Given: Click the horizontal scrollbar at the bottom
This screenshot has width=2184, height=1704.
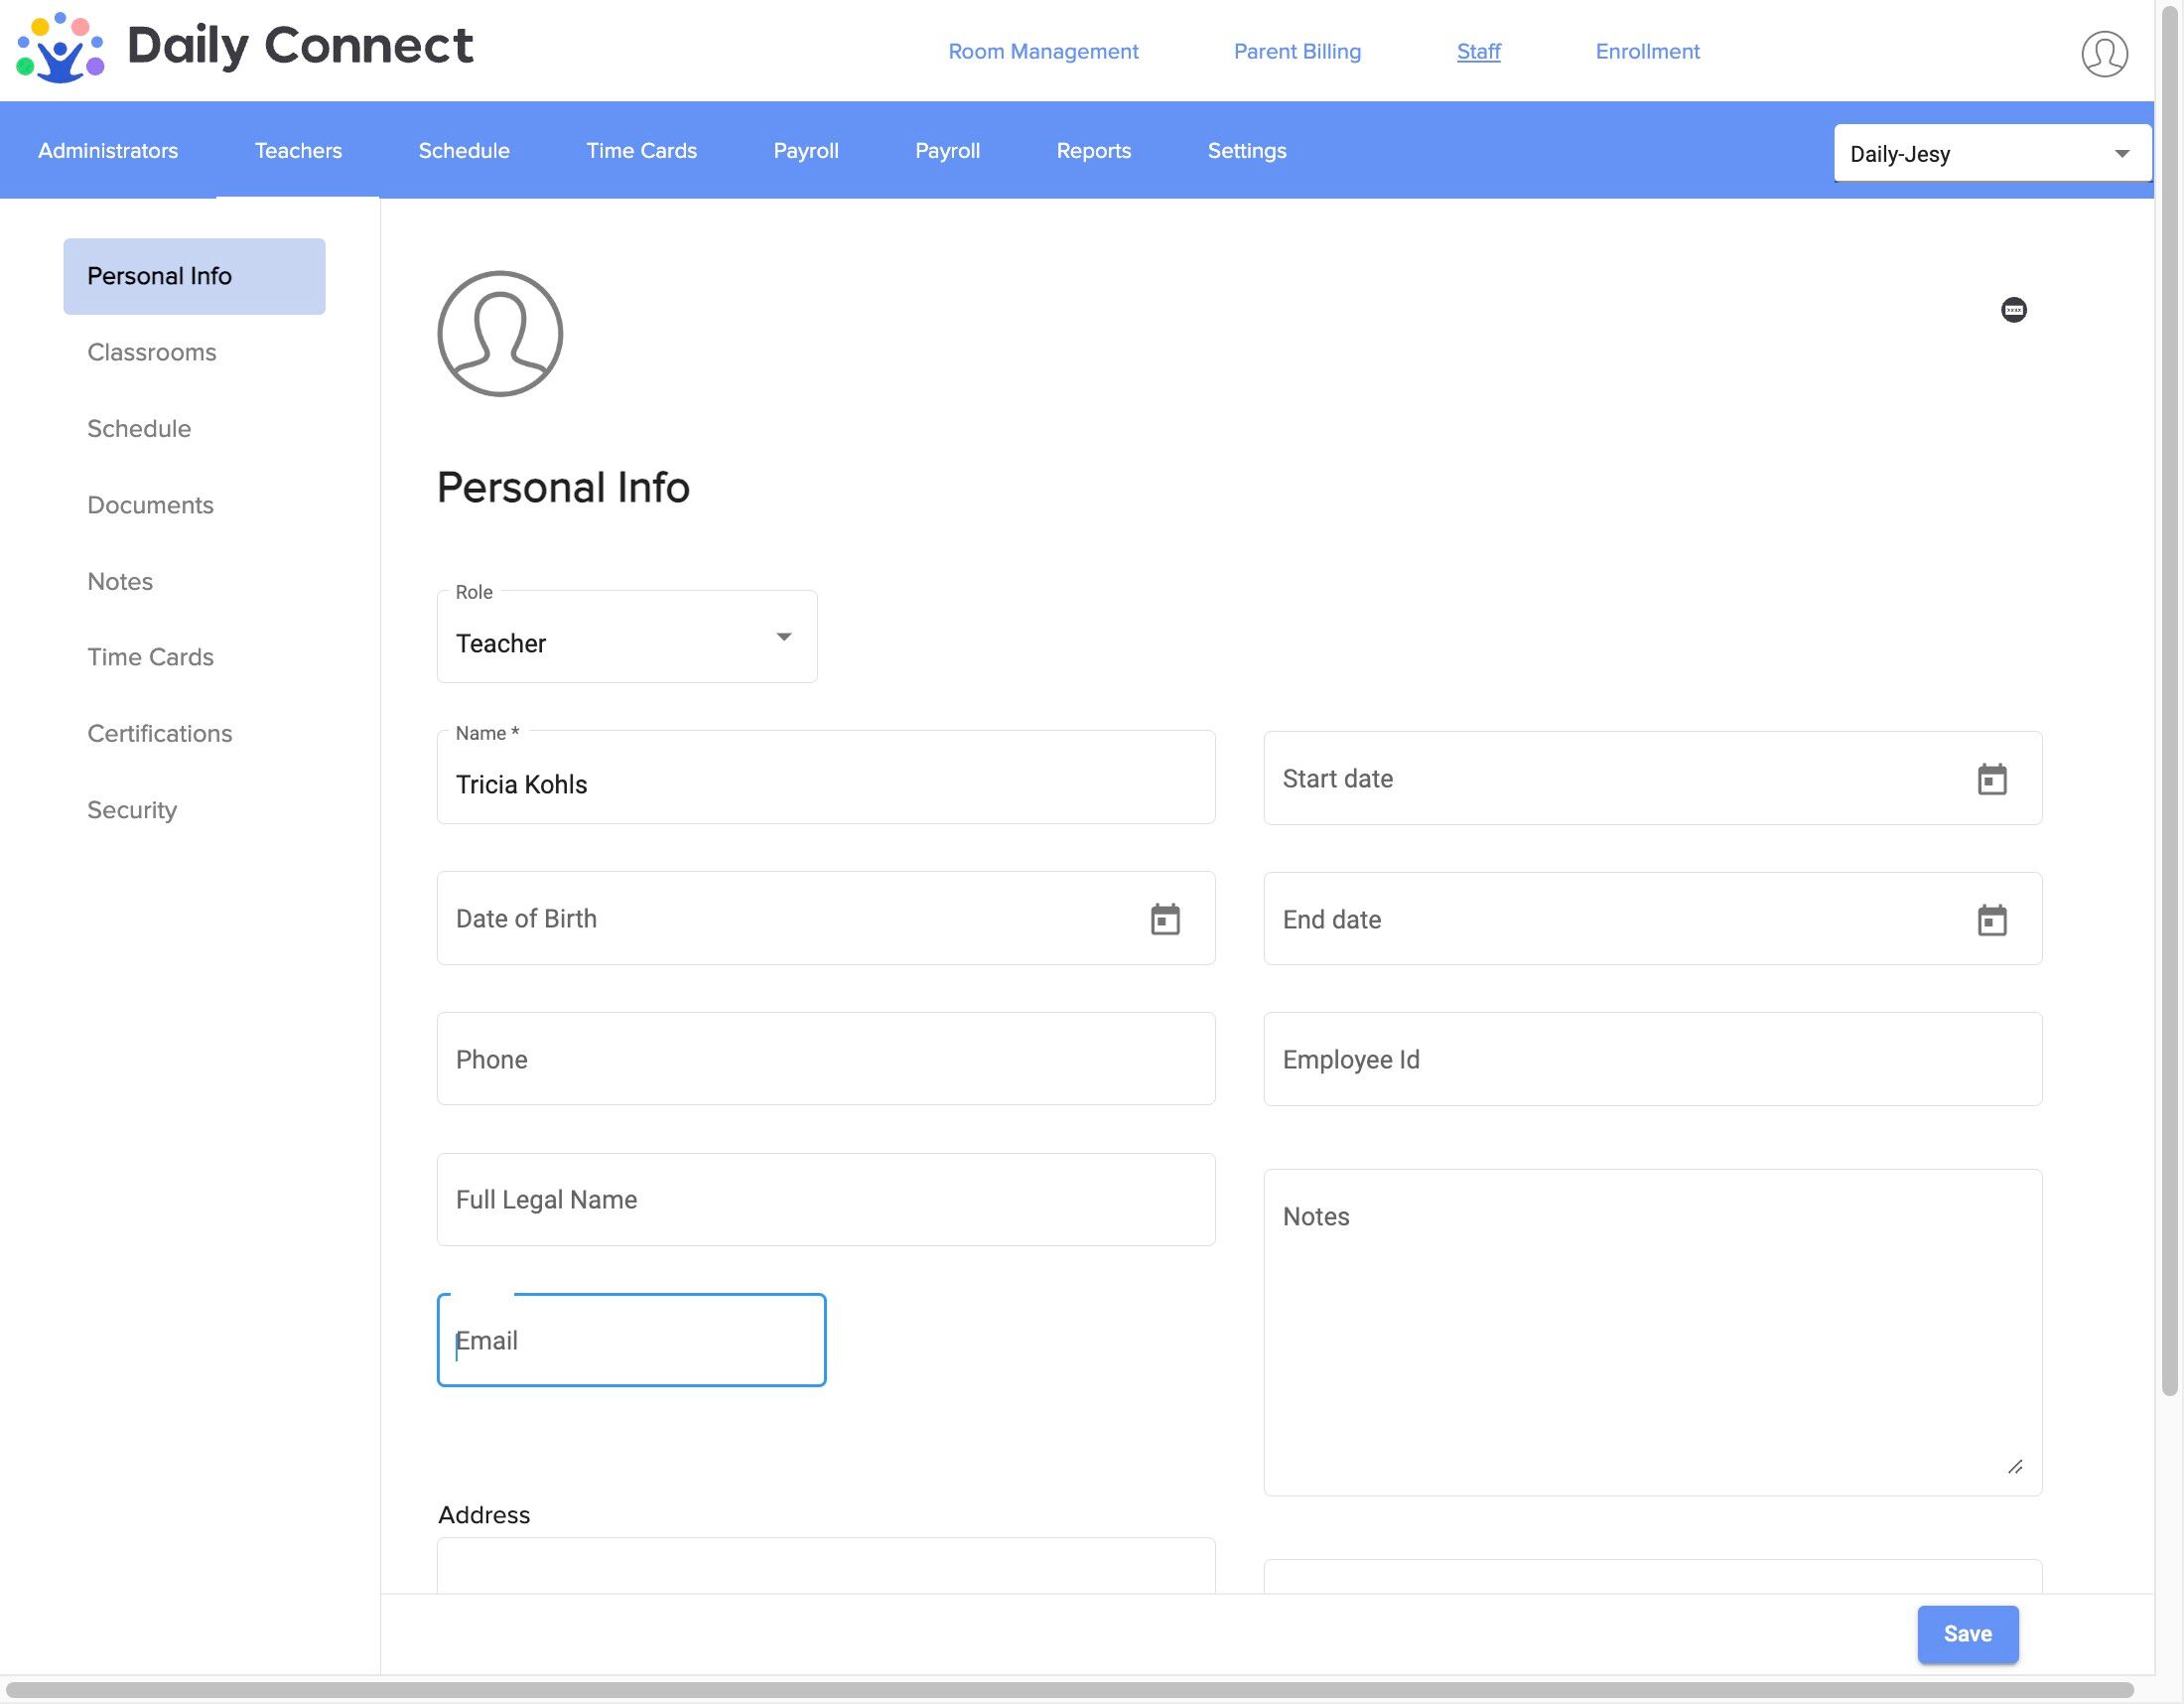Looking at the screenshot, I should pos(1070,1690).
